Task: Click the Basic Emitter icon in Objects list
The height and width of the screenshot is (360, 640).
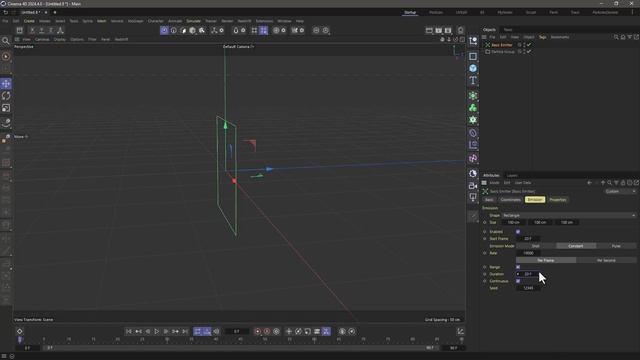Action: click(487, 45)
